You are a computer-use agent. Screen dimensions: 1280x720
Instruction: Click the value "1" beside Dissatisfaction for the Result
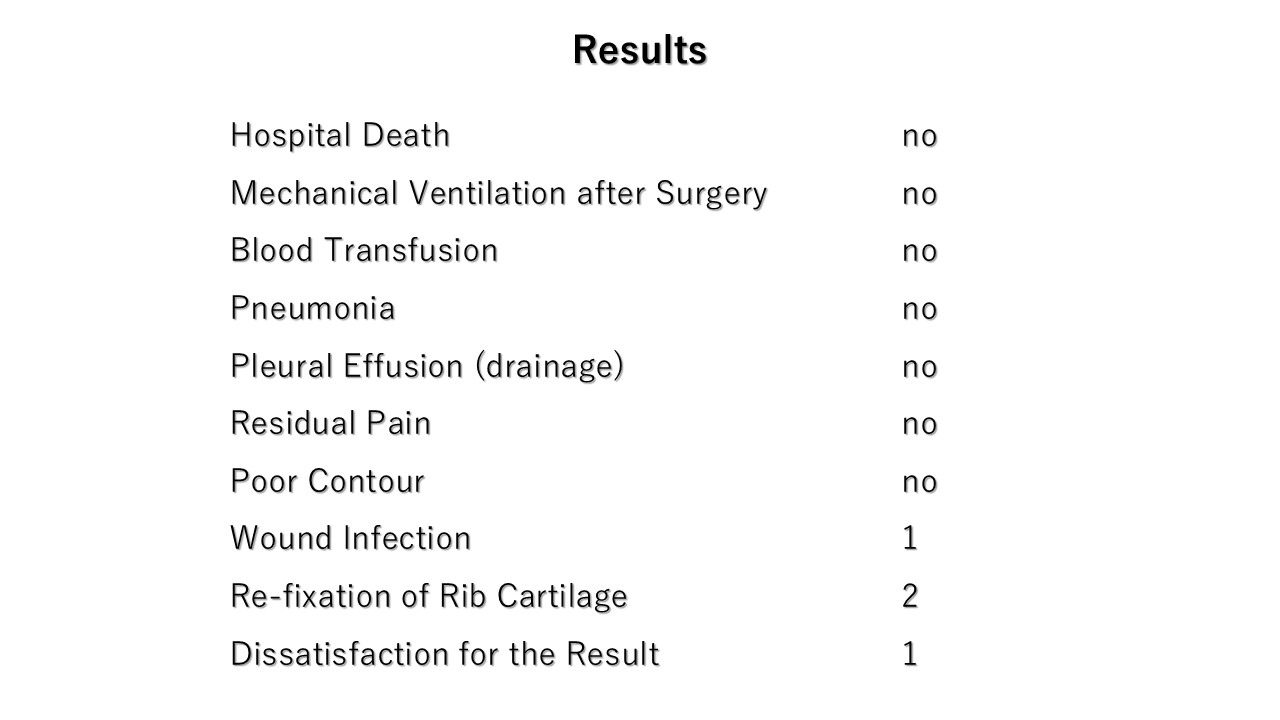click(x=910, y=654)
